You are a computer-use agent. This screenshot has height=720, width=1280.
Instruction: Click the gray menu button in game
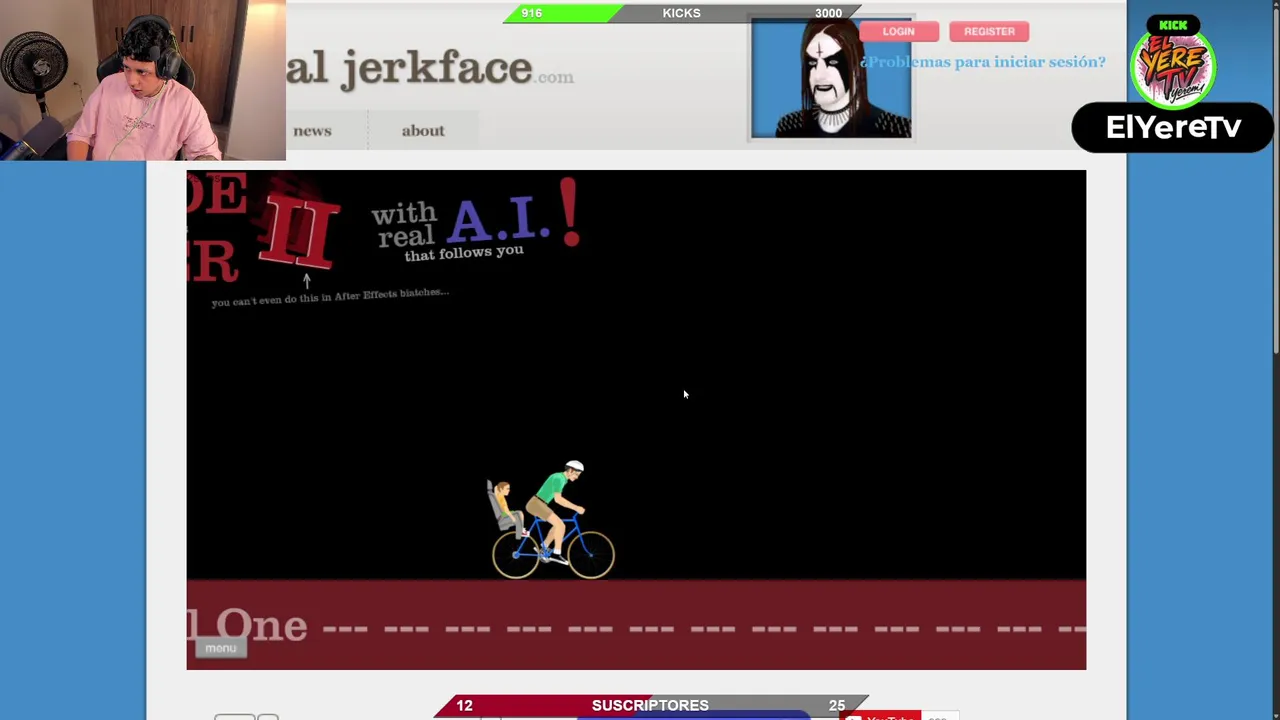tap(221, 648)
